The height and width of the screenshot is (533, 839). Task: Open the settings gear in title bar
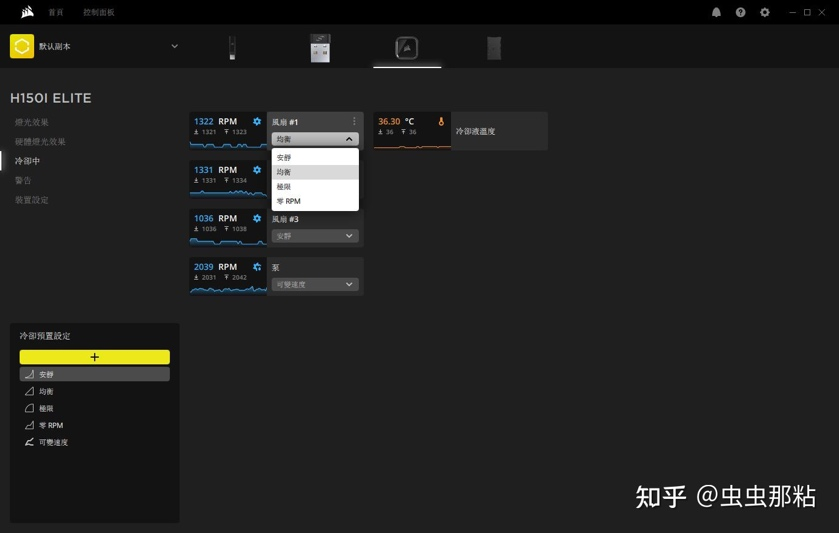point(765,12)
